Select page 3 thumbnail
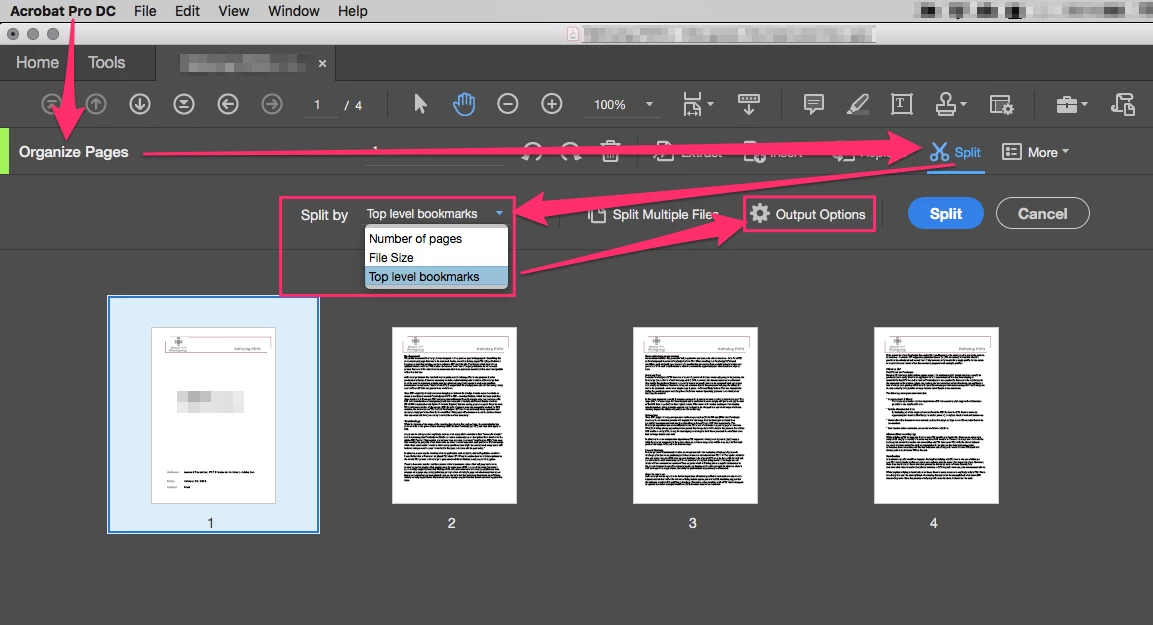The image size is (1153, 625). [695, 415]
